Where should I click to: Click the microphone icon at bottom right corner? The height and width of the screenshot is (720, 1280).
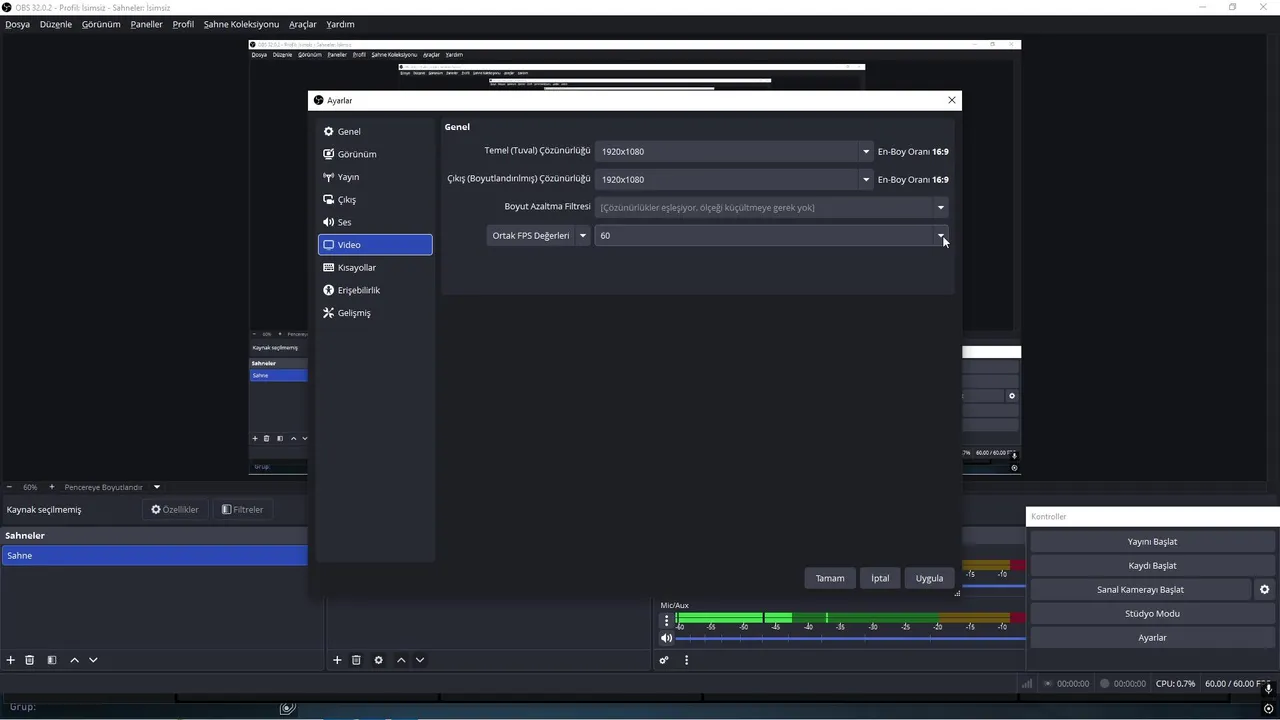point(1268,689)
